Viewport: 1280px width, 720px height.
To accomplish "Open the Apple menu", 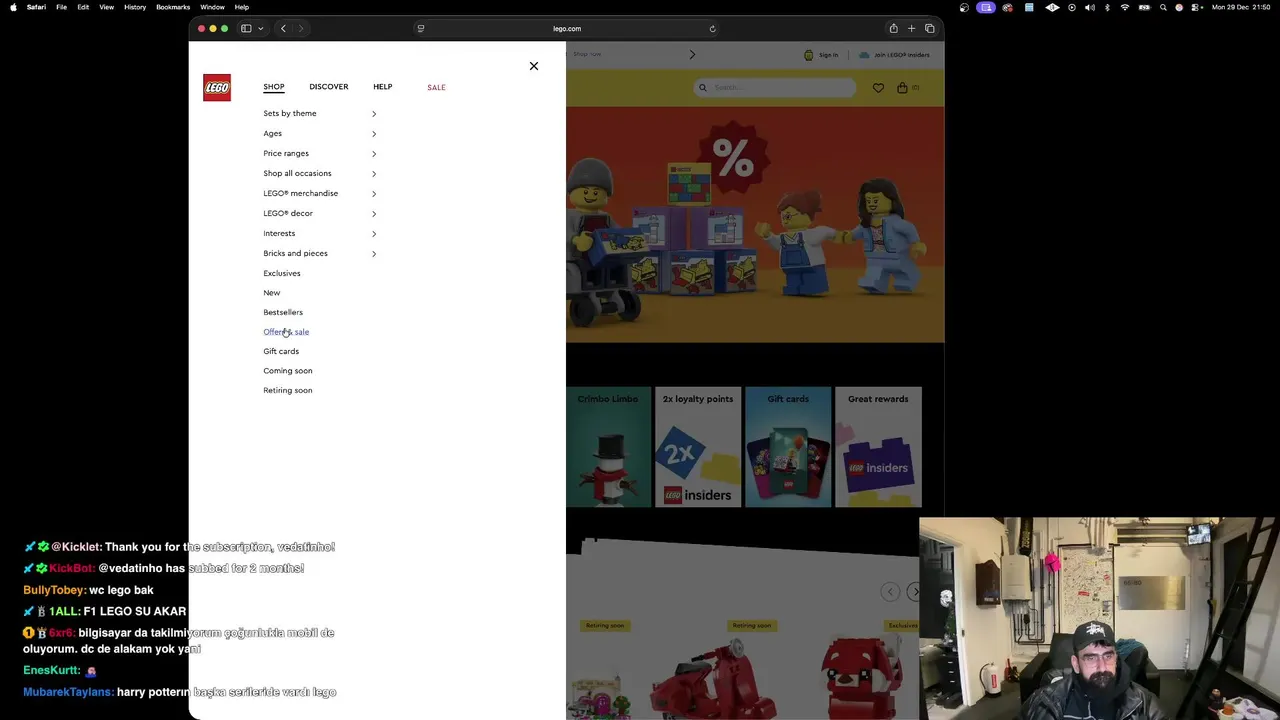I will [x=13, y=7].
